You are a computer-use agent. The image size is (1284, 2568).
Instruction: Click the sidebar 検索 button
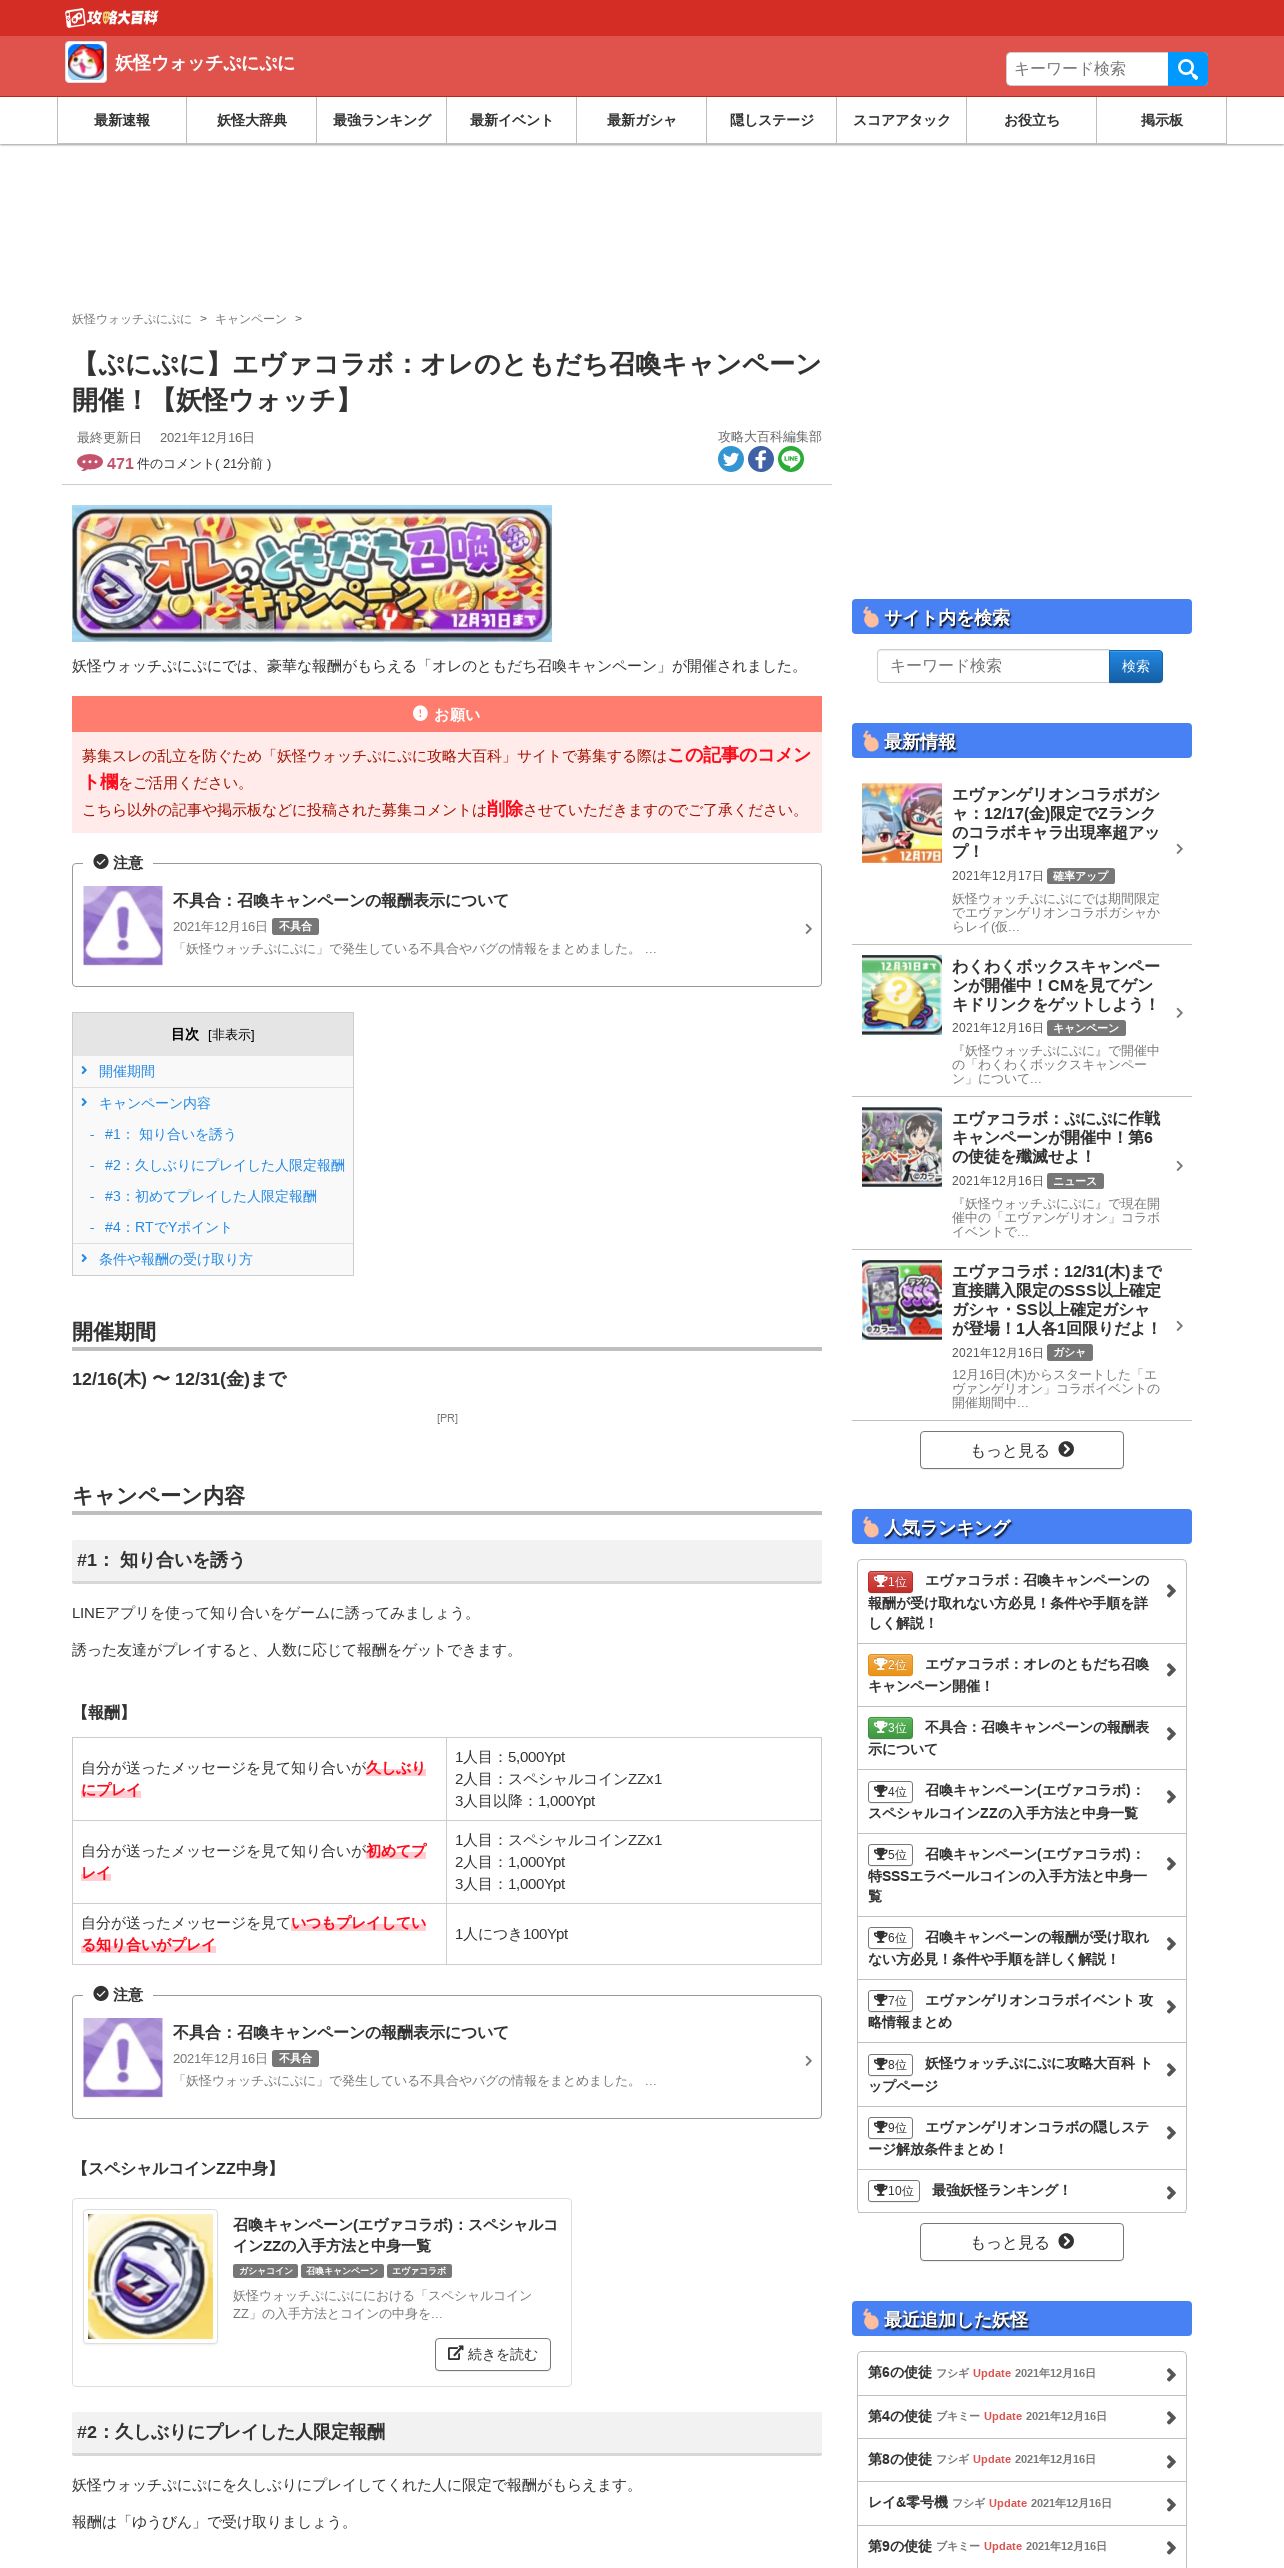[1136, 666]
